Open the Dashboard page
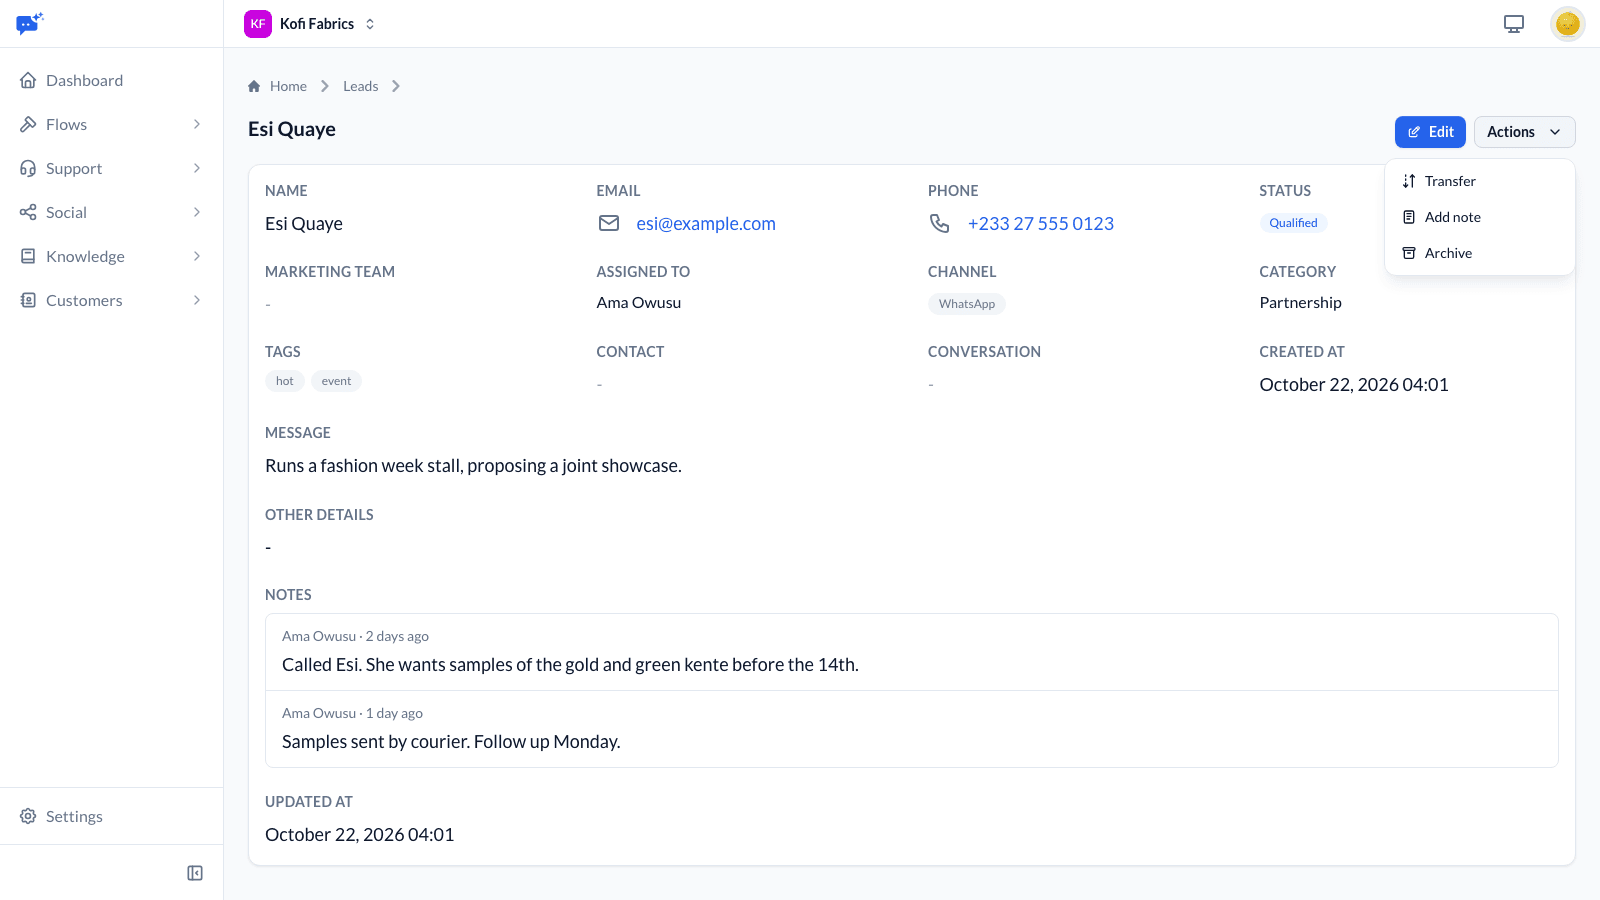1600x900 pixels. point(111,80)
